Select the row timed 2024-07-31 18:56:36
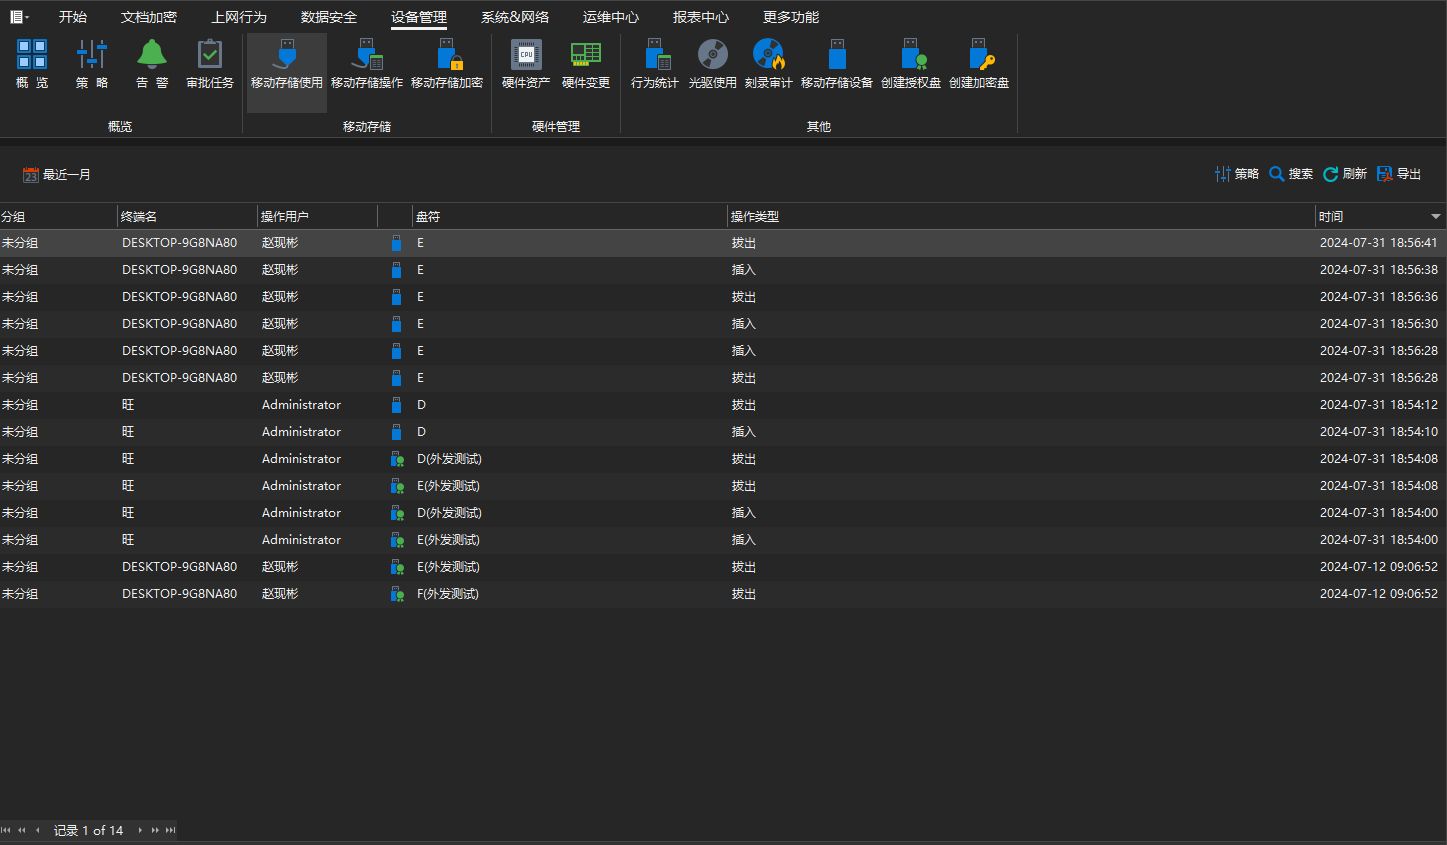The image size is (1447, 845). pyautogui.click(x=723, y=297)
